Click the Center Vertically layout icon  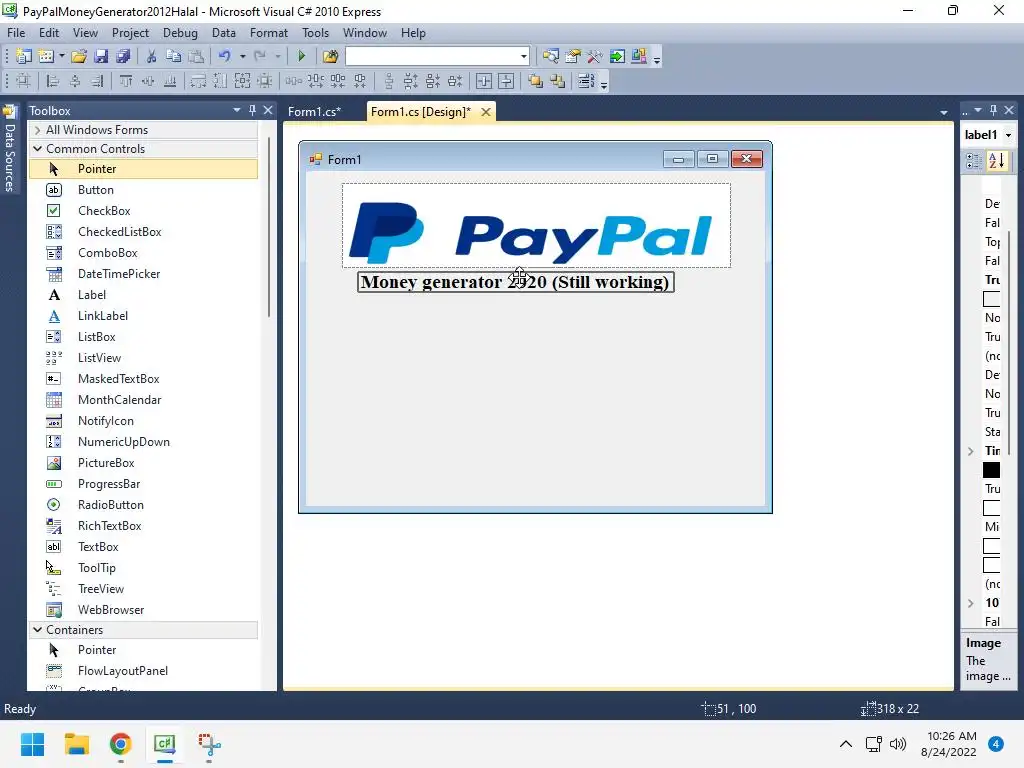pos(506,81)
